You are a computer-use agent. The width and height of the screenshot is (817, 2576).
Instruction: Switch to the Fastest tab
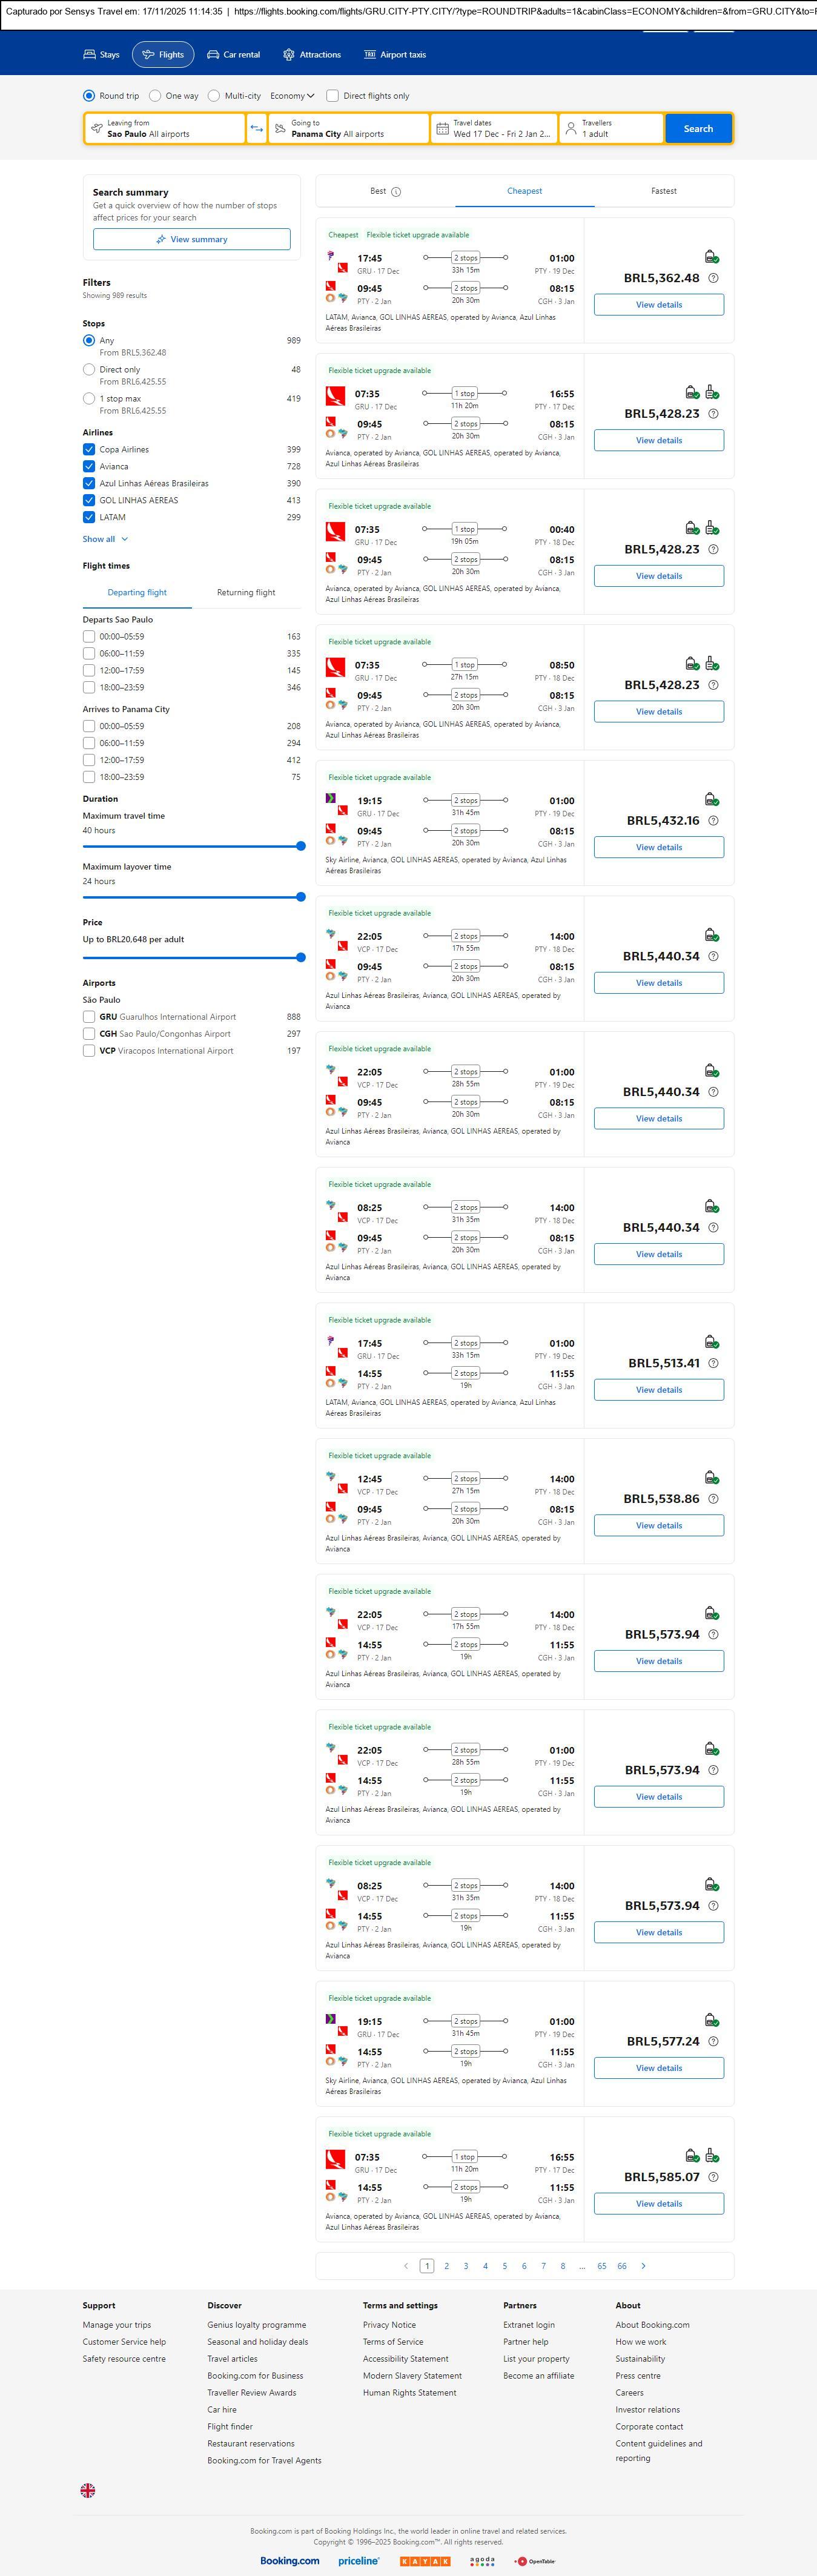[663, 191]
